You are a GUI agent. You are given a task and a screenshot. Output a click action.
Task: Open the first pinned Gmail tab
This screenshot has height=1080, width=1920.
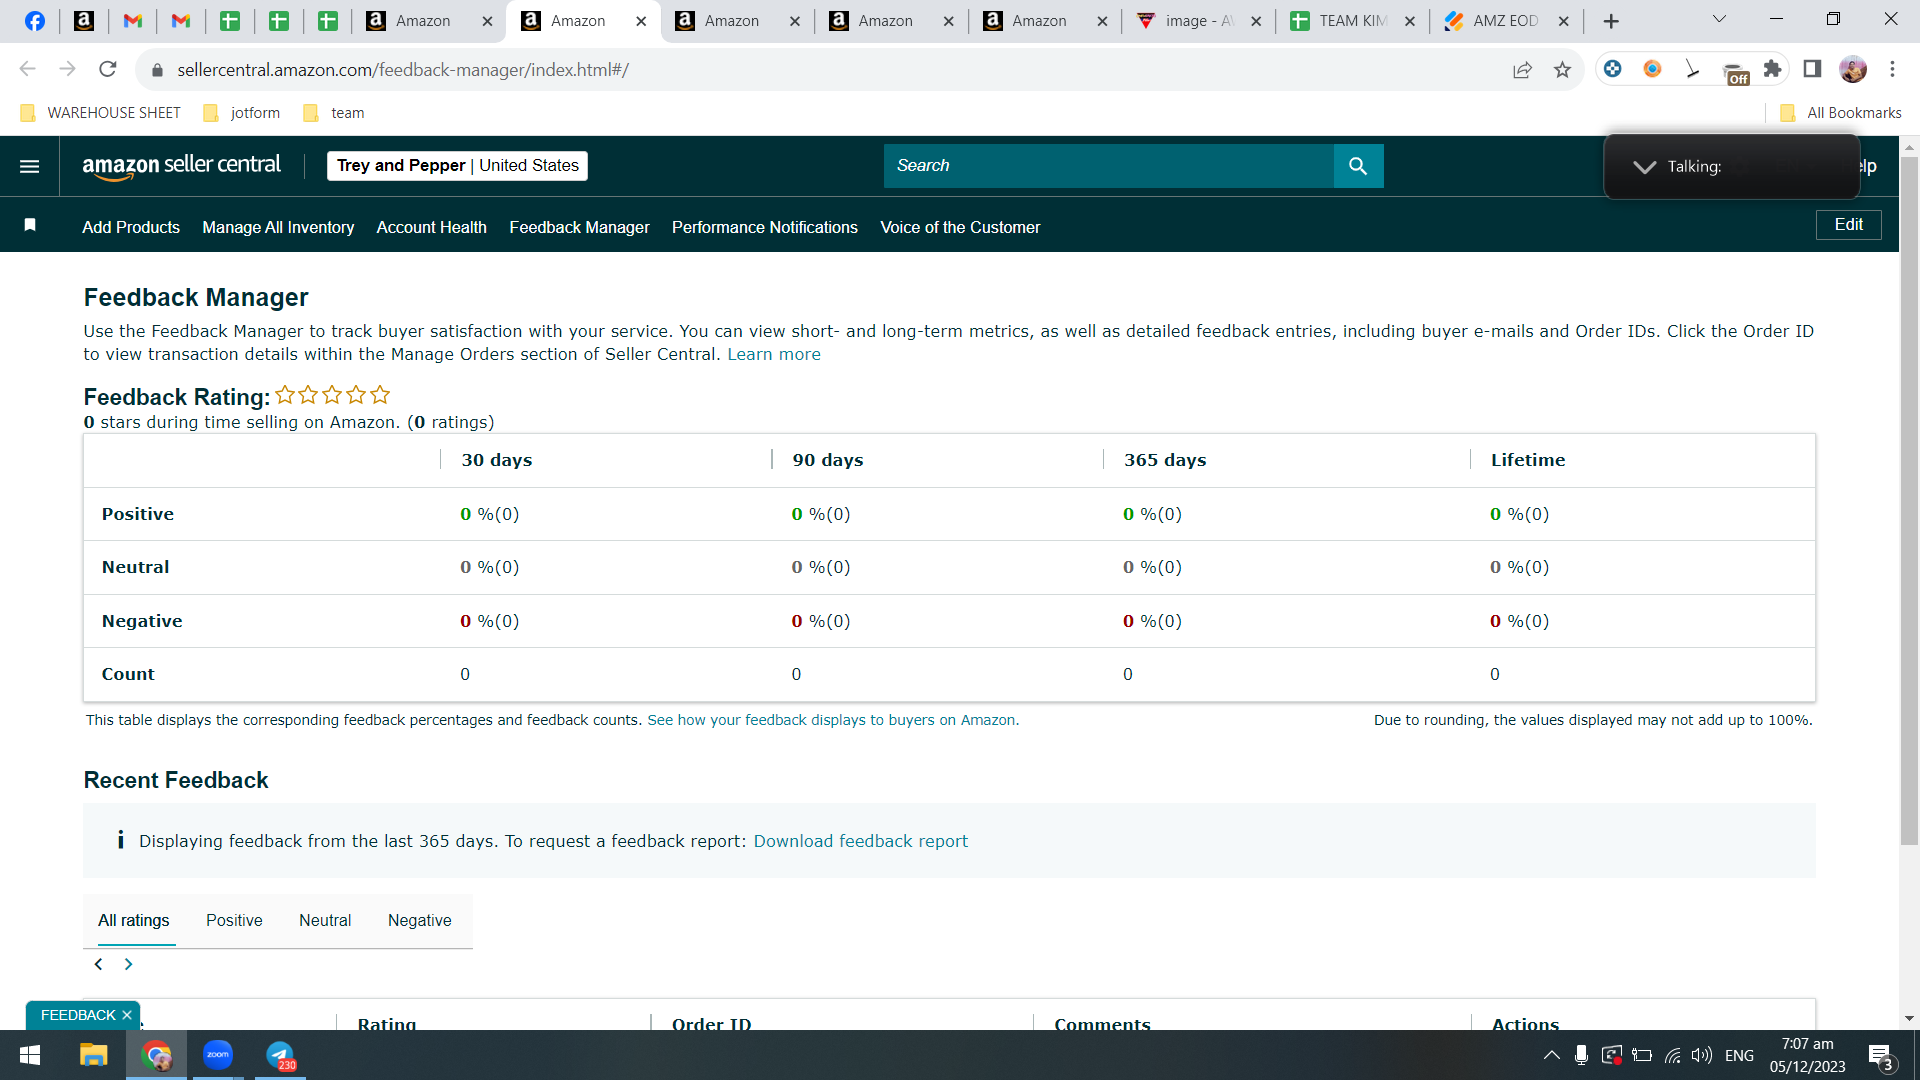click(132, 21)
